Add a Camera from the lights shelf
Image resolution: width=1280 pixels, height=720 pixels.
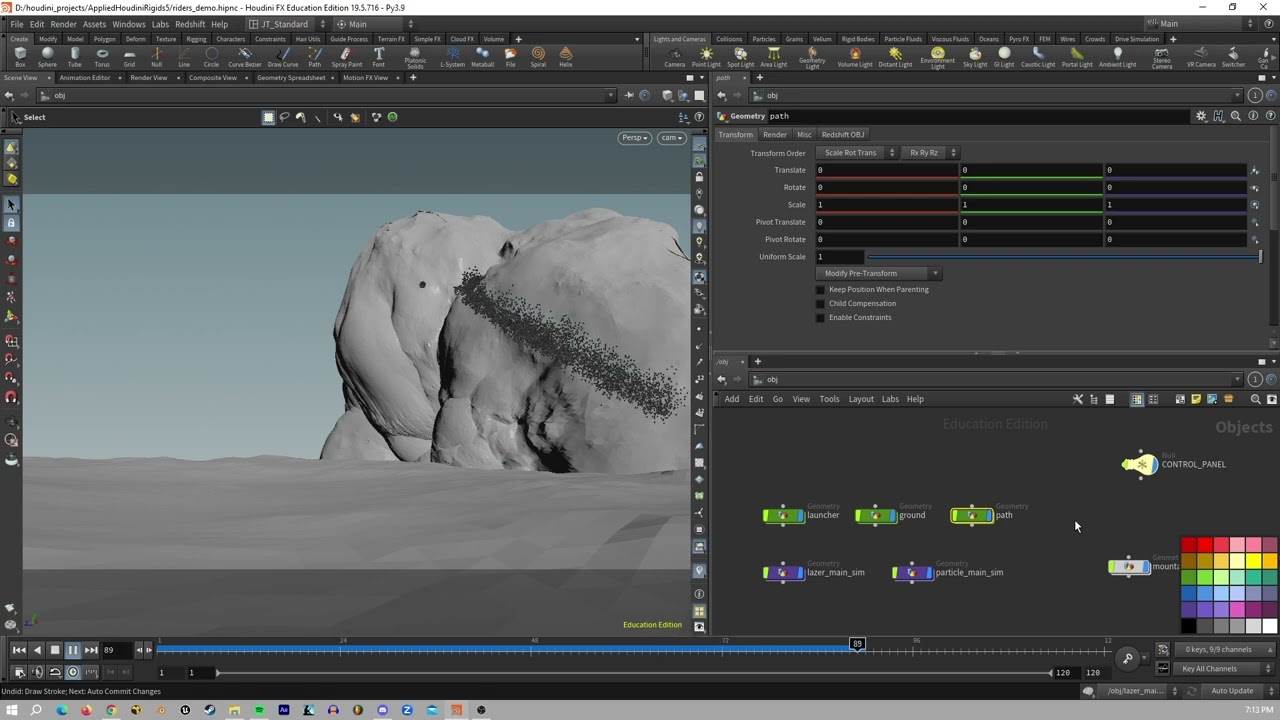tap(675, 57)
